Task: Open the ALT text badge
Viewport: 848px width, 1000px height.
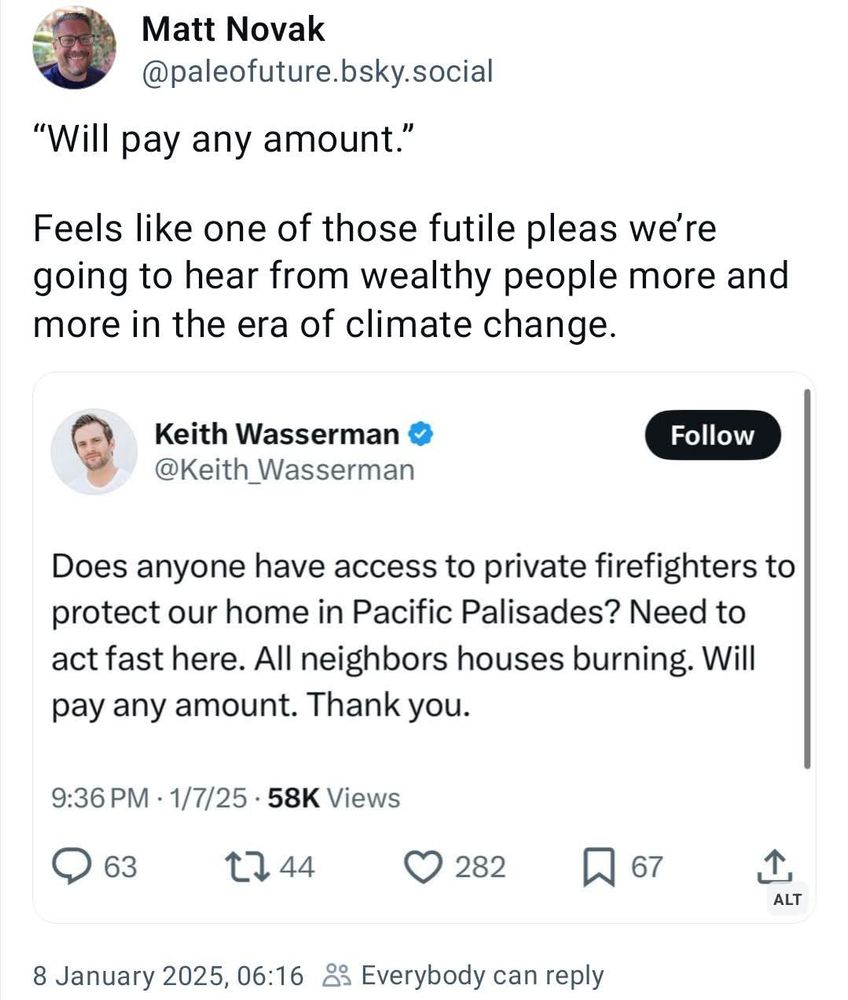Action: (x=788, y=899)
